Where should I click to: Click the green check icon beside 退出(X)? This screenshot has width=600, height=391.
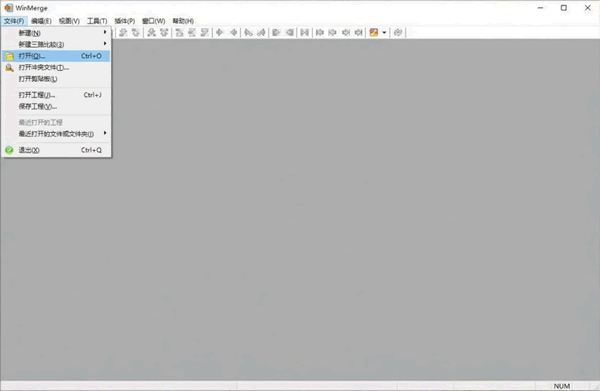coord(9,150)
